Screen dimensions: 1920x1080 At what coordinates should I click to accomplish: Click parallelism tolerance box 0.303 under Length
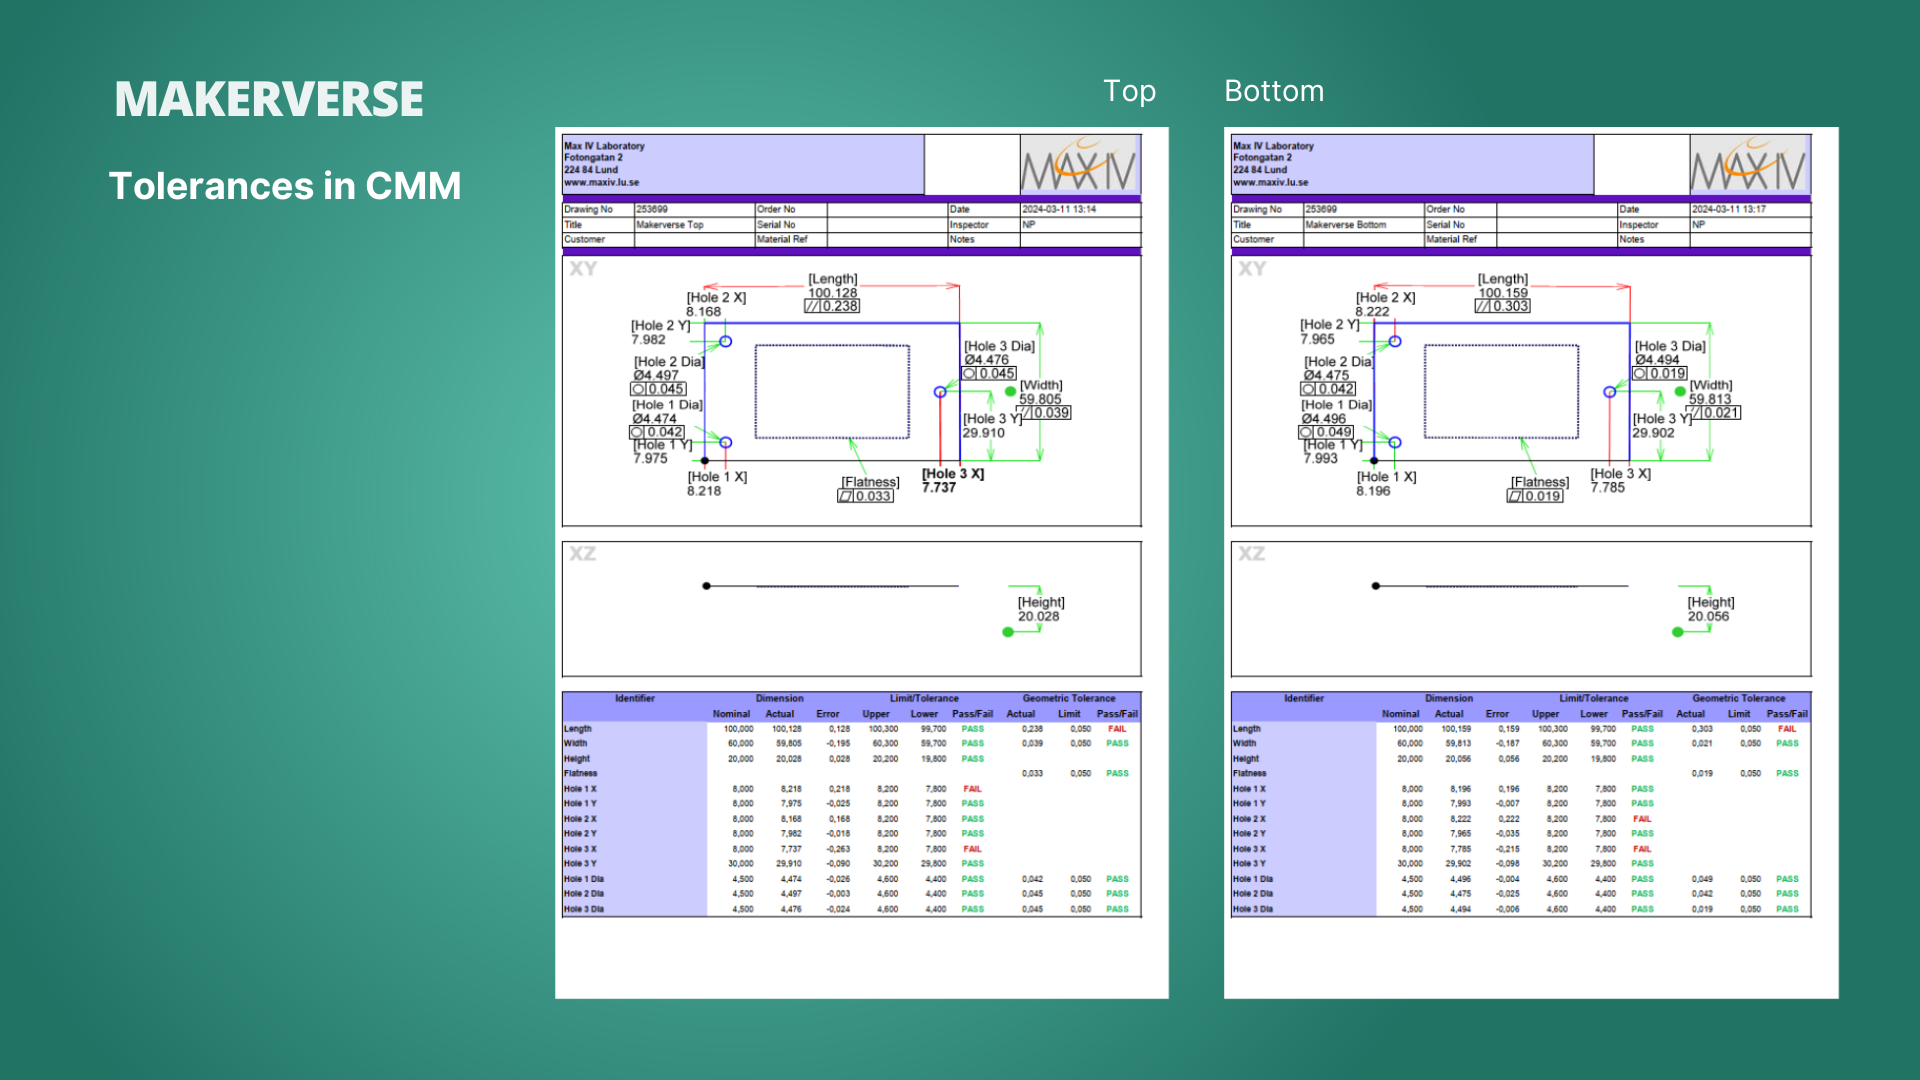tap(1502, 306)
